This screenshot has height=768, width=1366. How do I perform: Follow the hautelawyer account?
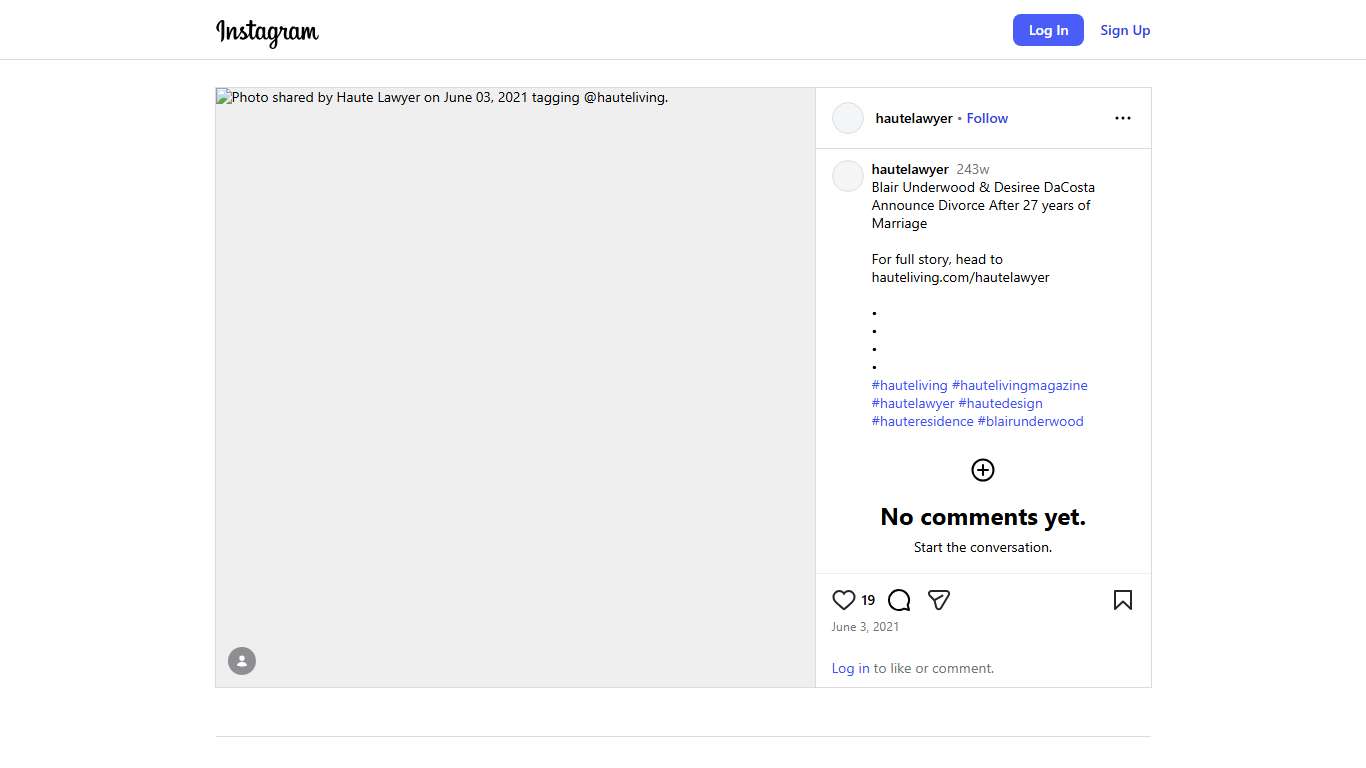987,118
